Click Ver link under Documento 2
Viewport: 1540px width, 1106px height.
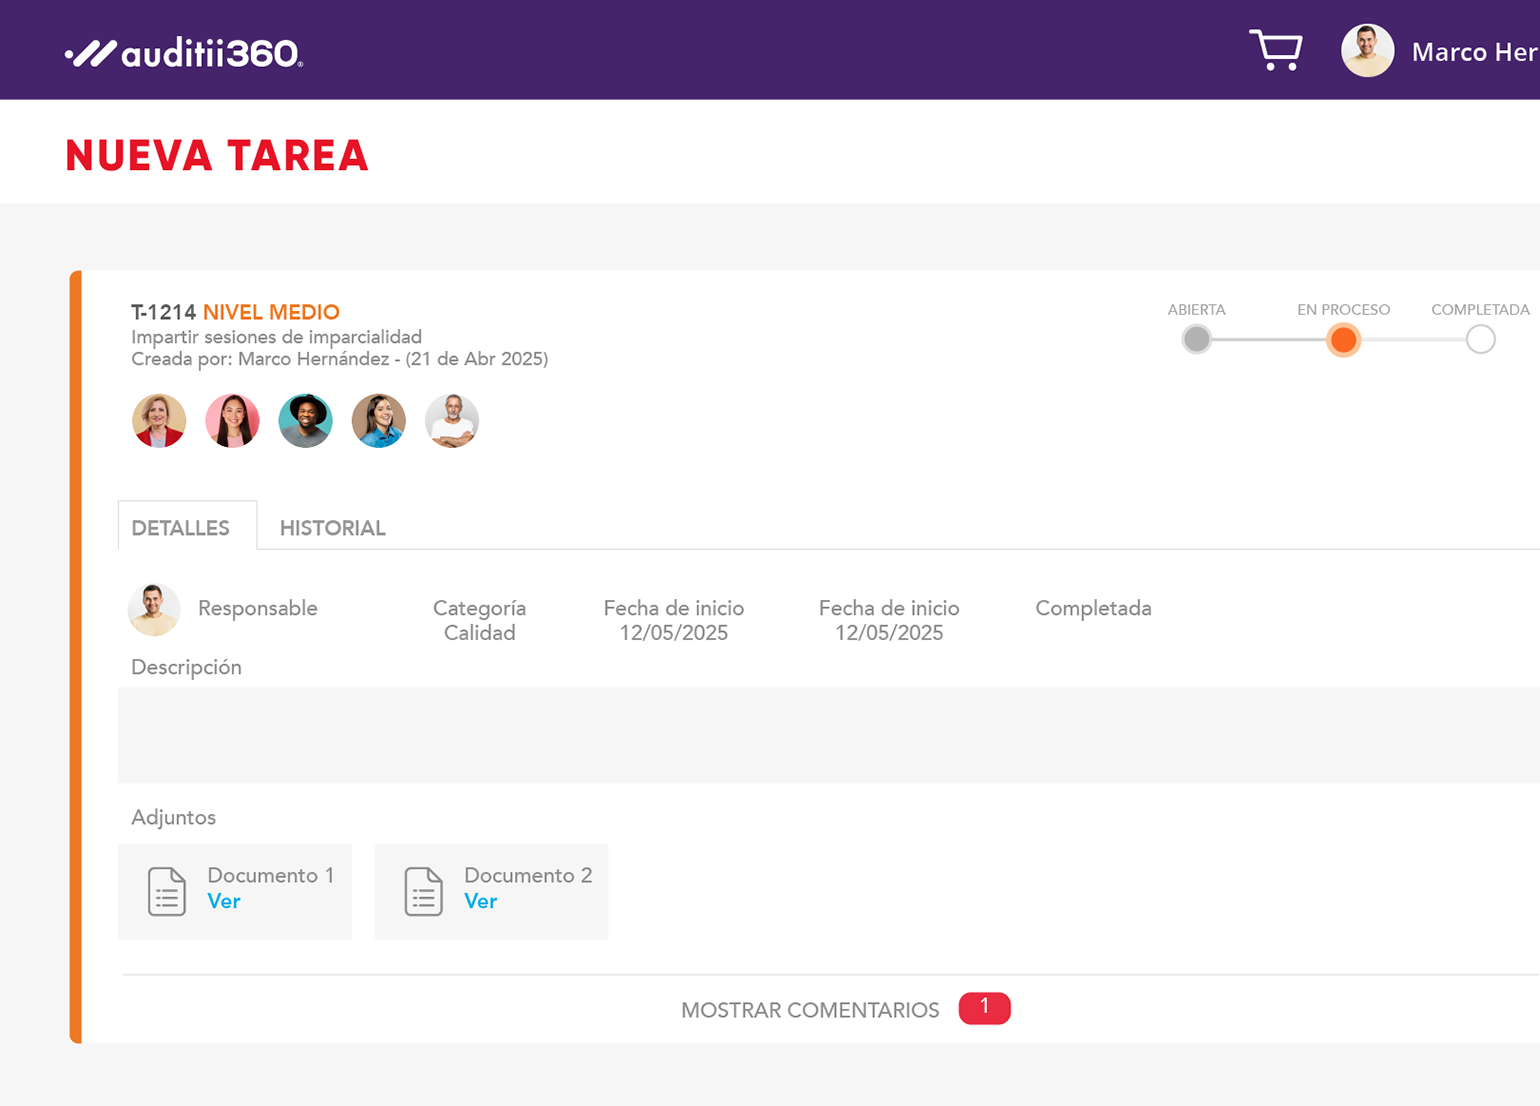pos(481,902)
